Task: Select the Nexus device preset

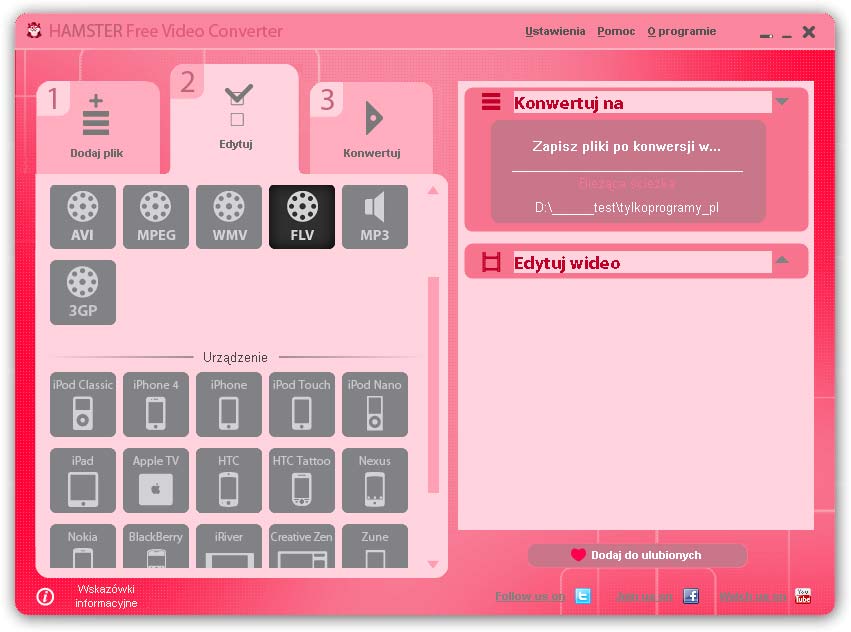Action: 374,480
